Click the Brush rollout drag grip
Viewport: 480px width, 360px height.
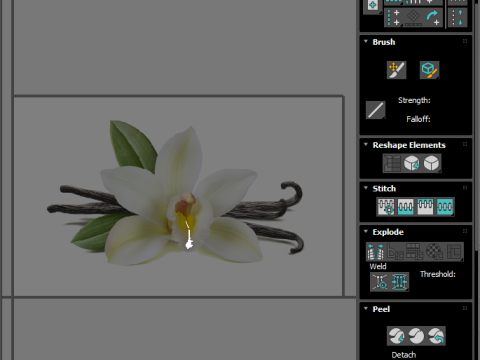coord(465,41)
